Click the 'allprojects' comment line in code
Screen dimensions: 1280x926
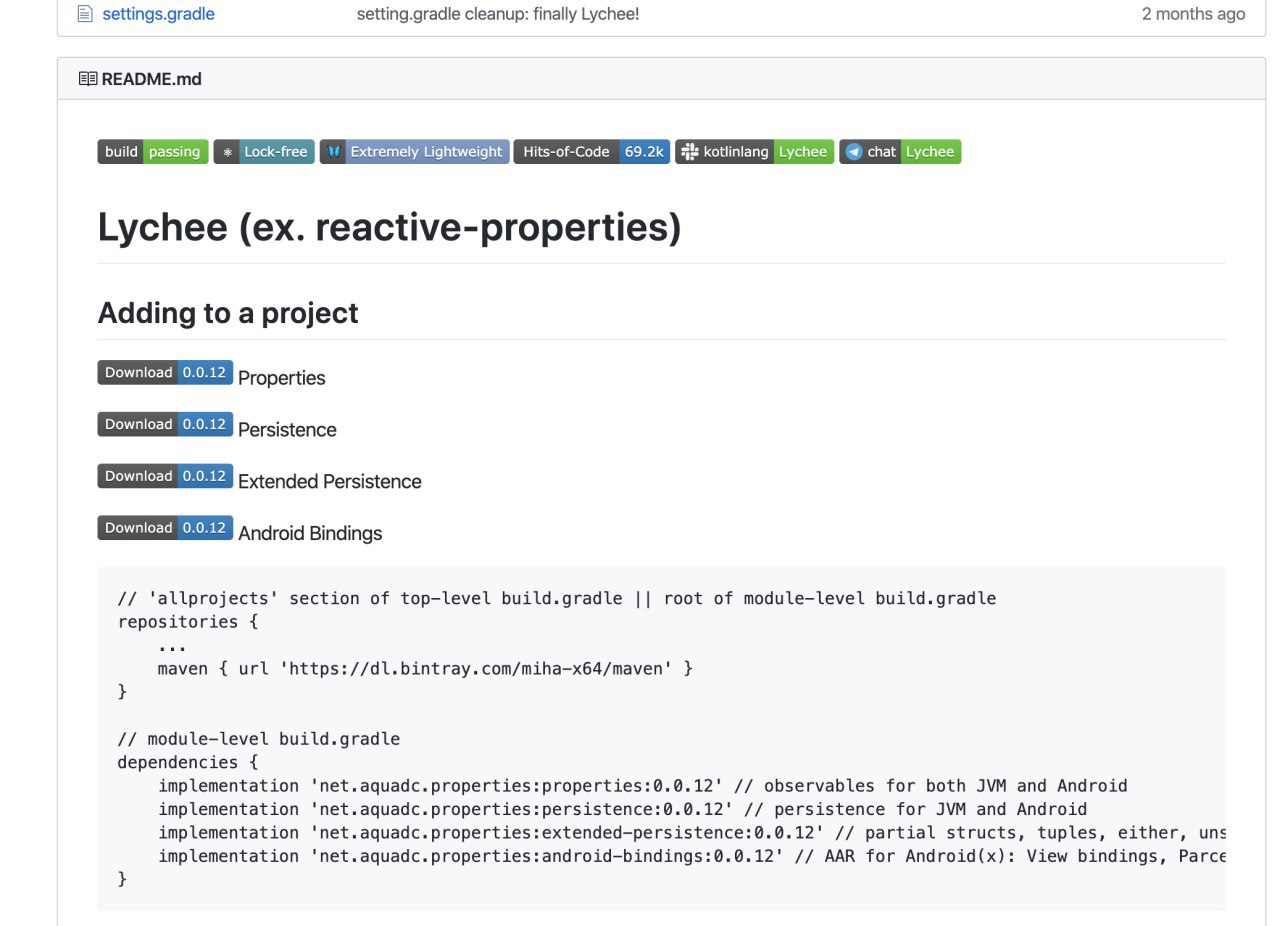click(557, 598)
